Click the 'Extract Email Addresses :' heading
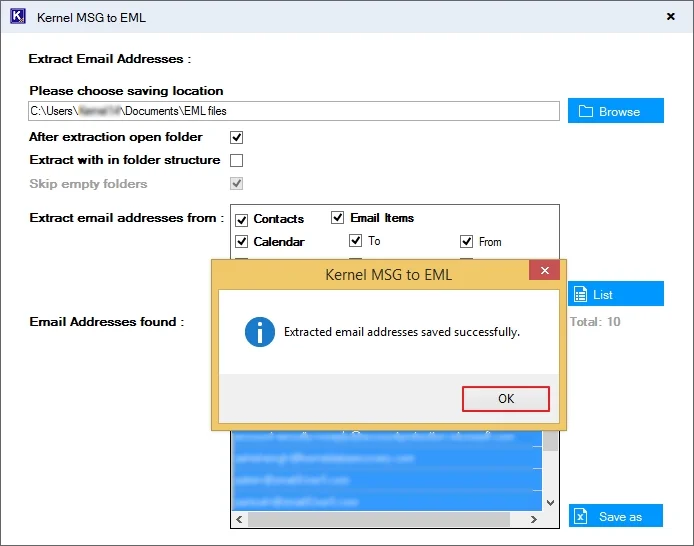Viewport: 694px width, 546px height. [110, 59]
